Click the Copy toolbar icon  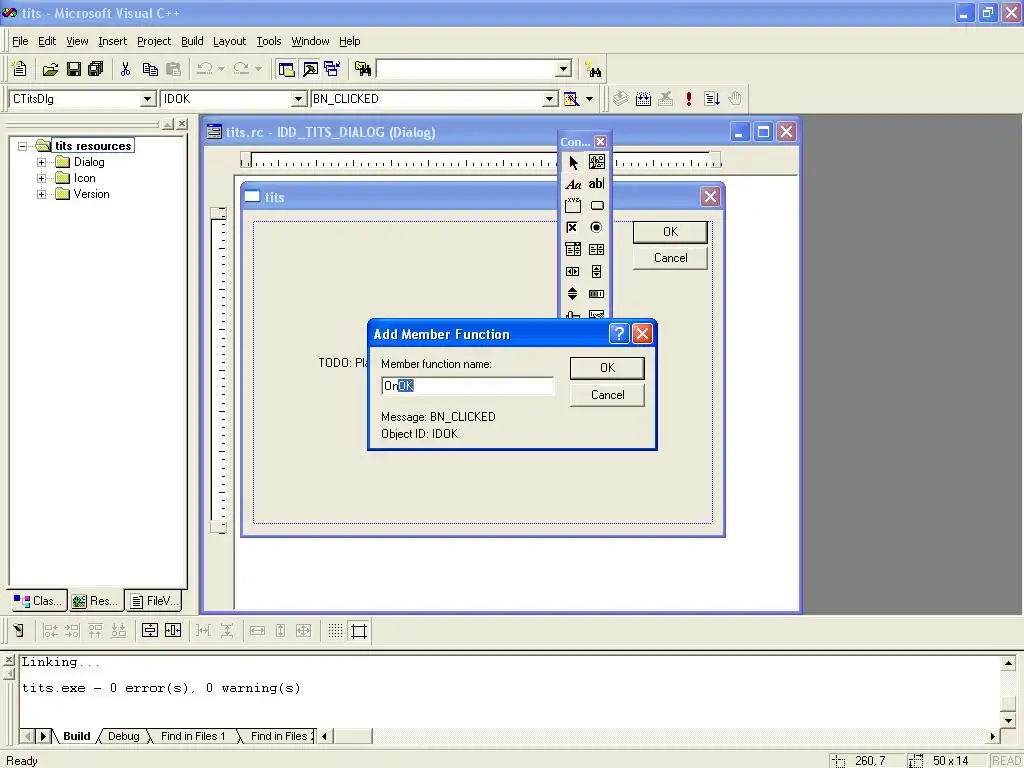click(x=150, y=69)
